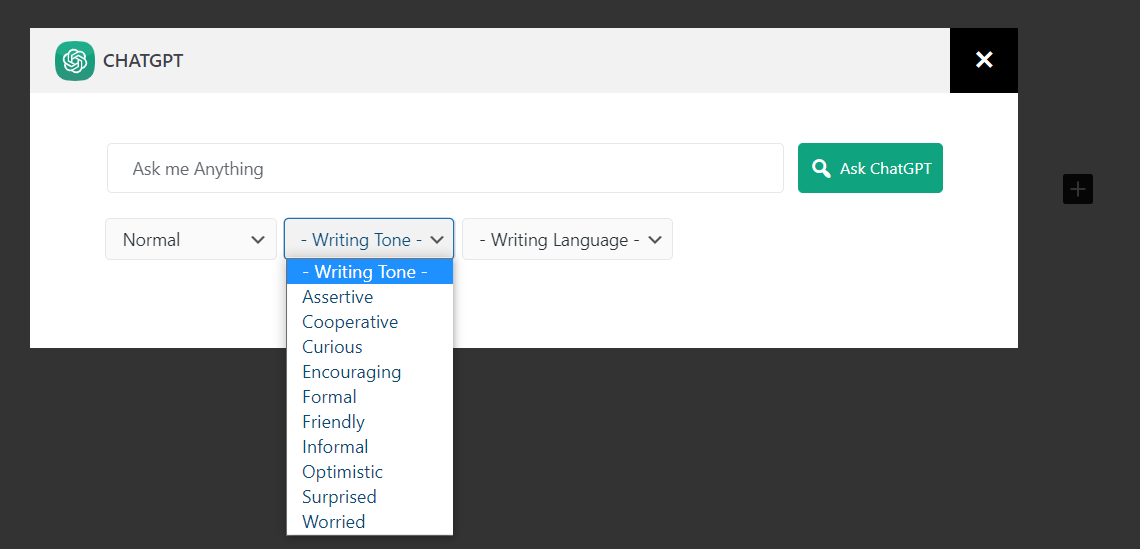Click the Ask ChatGPT button
1140x549 pixels.
870,168
